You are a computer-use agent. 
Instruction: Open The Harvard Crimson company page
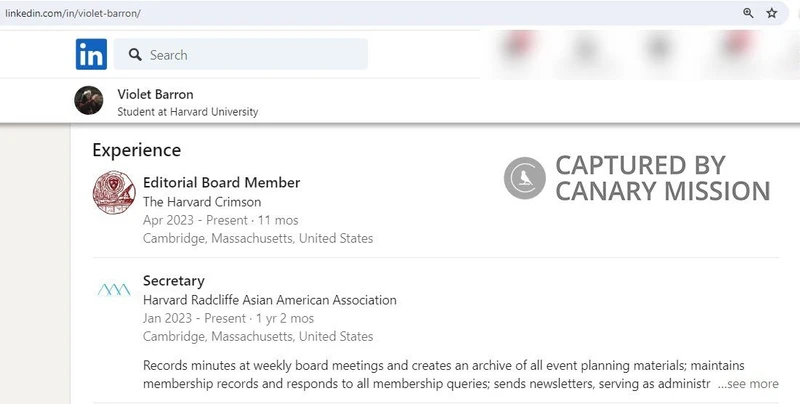pos(202,202)
